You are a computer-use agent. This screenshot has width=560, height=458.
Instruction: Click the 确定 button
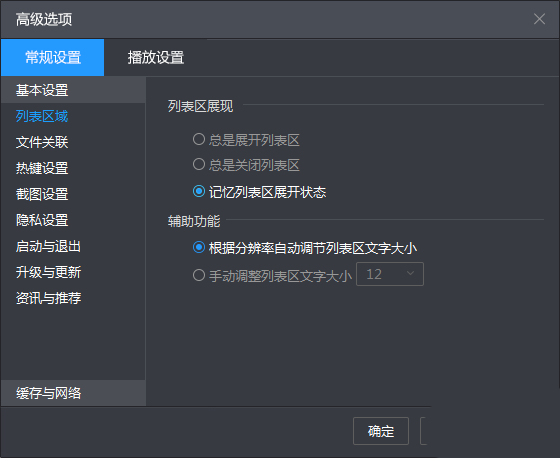click(x=381, y=431)
